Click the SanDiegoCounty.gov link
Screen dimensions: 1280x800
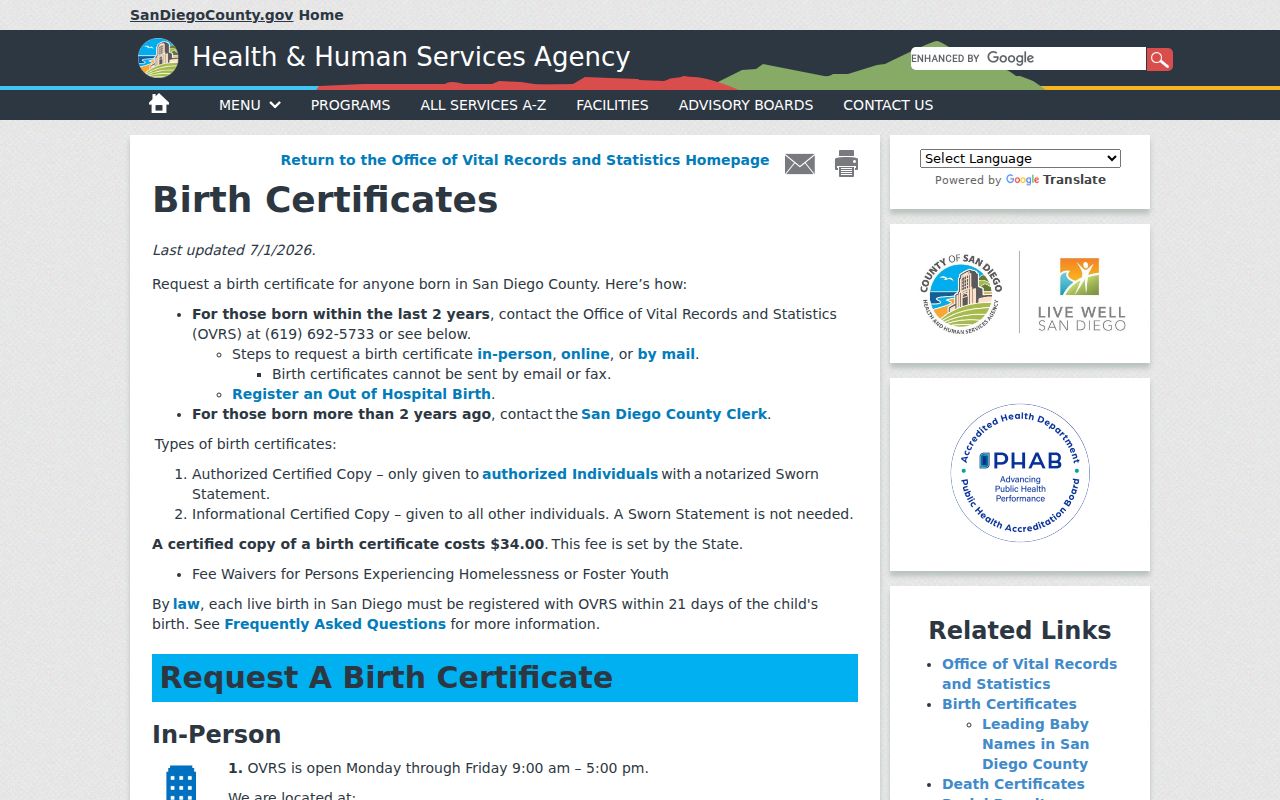pyautogui.click(x=212, y=15)
